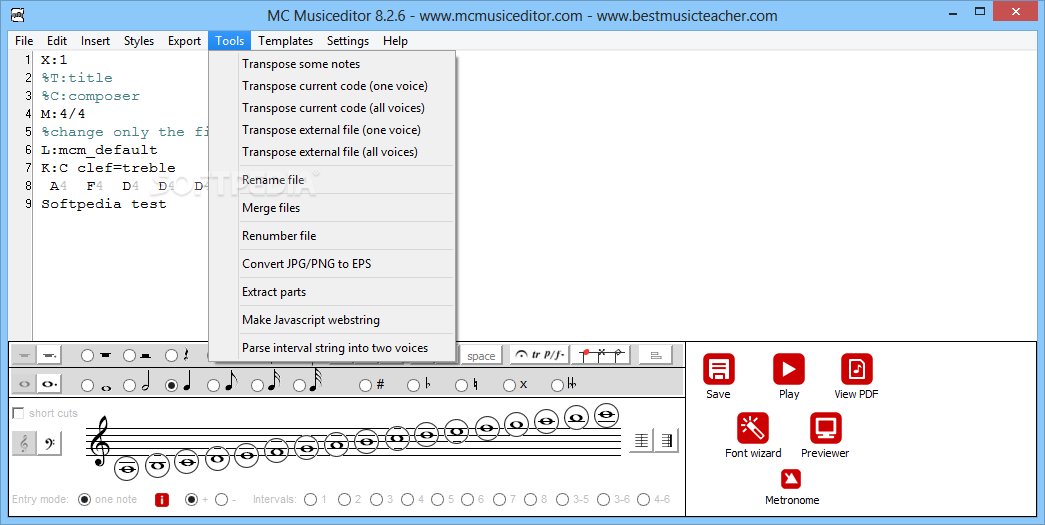Choose 'Convert JPG/PNG to EPS'

tap(332, 264)
